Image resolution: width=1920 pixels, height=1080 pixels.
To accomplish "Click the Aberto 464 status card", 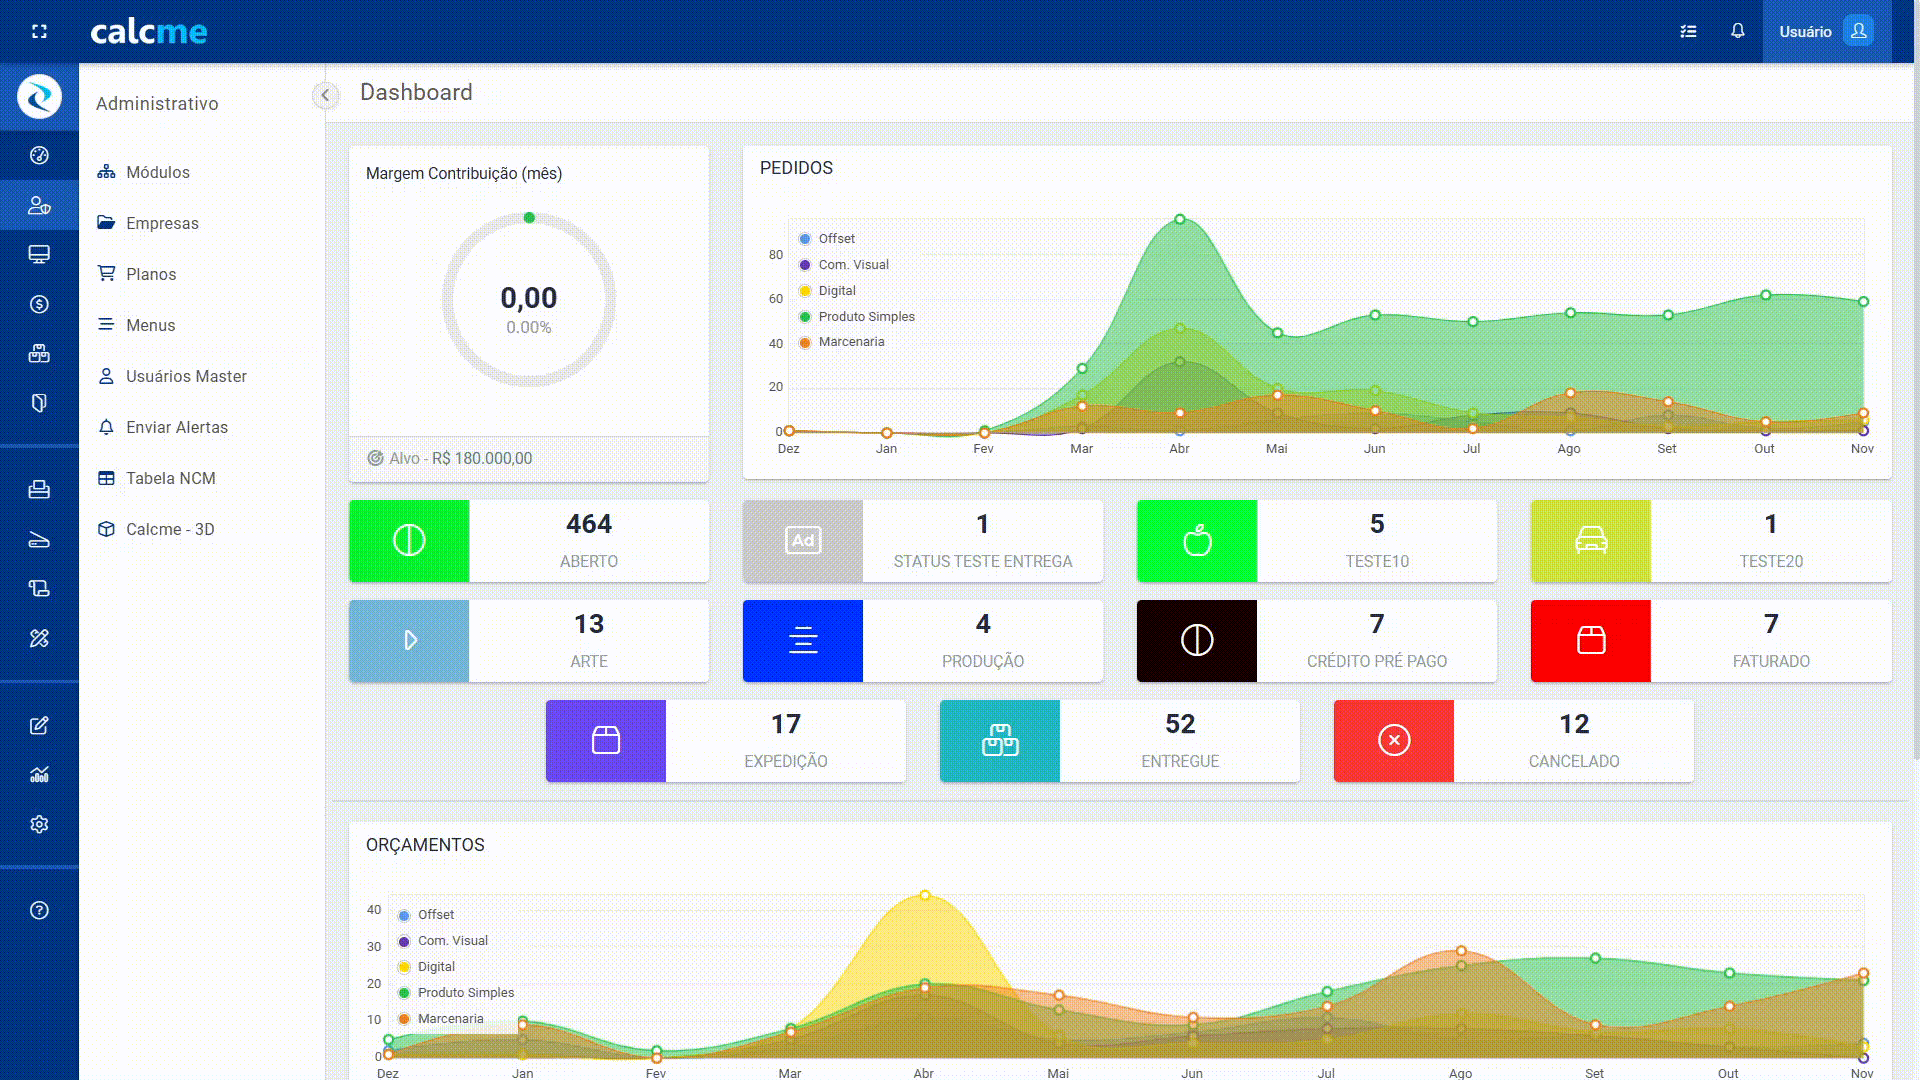I will (588, 540).
